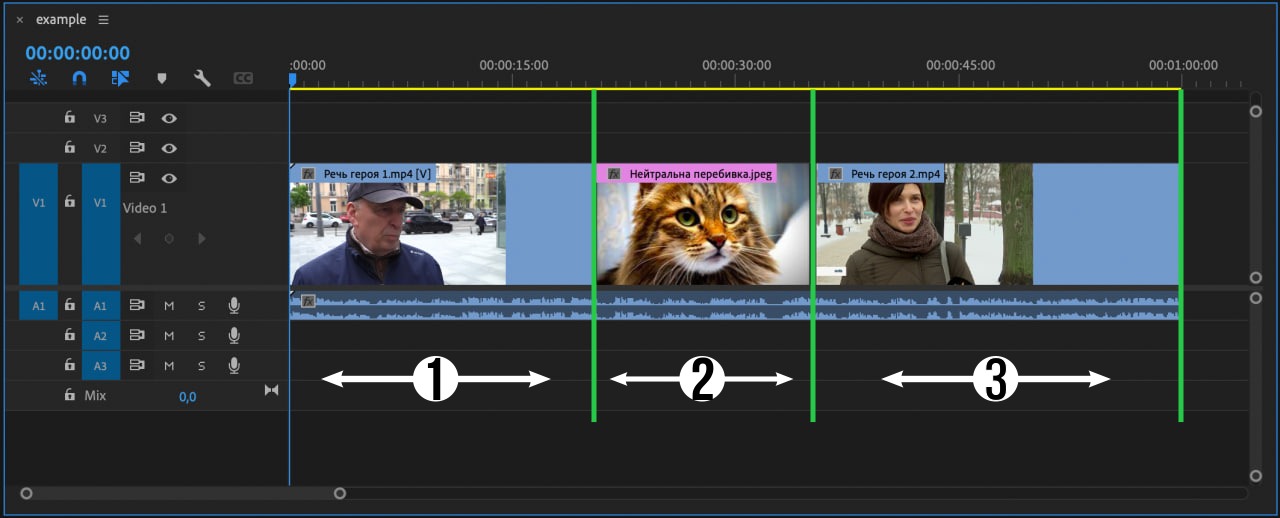
Task: Mute track A1
Action: 169,305
